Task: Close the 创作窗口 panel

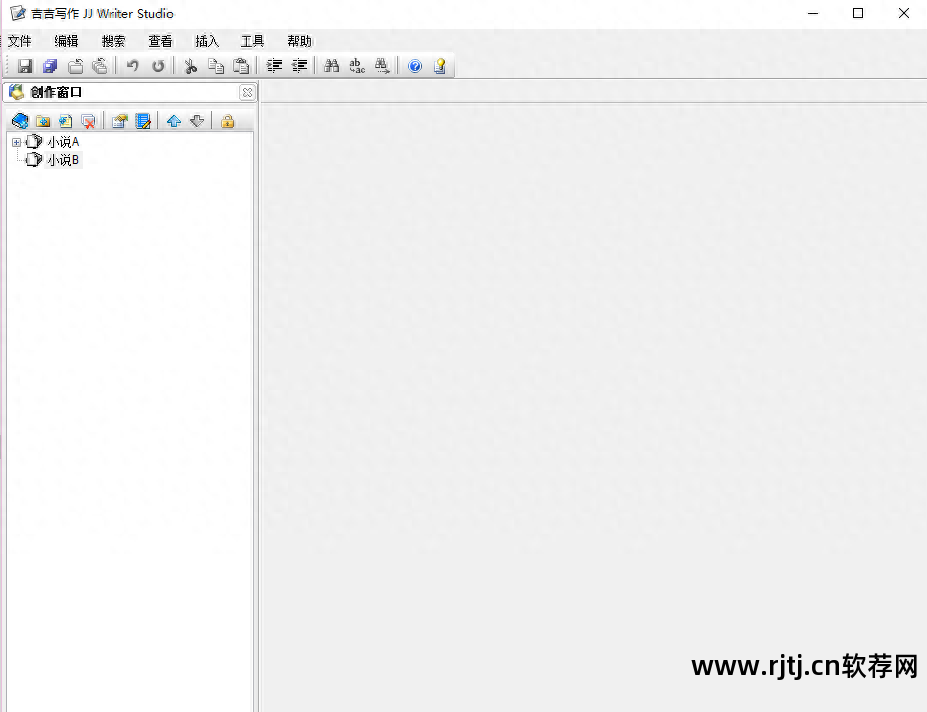Action: (x=247, y=92)
